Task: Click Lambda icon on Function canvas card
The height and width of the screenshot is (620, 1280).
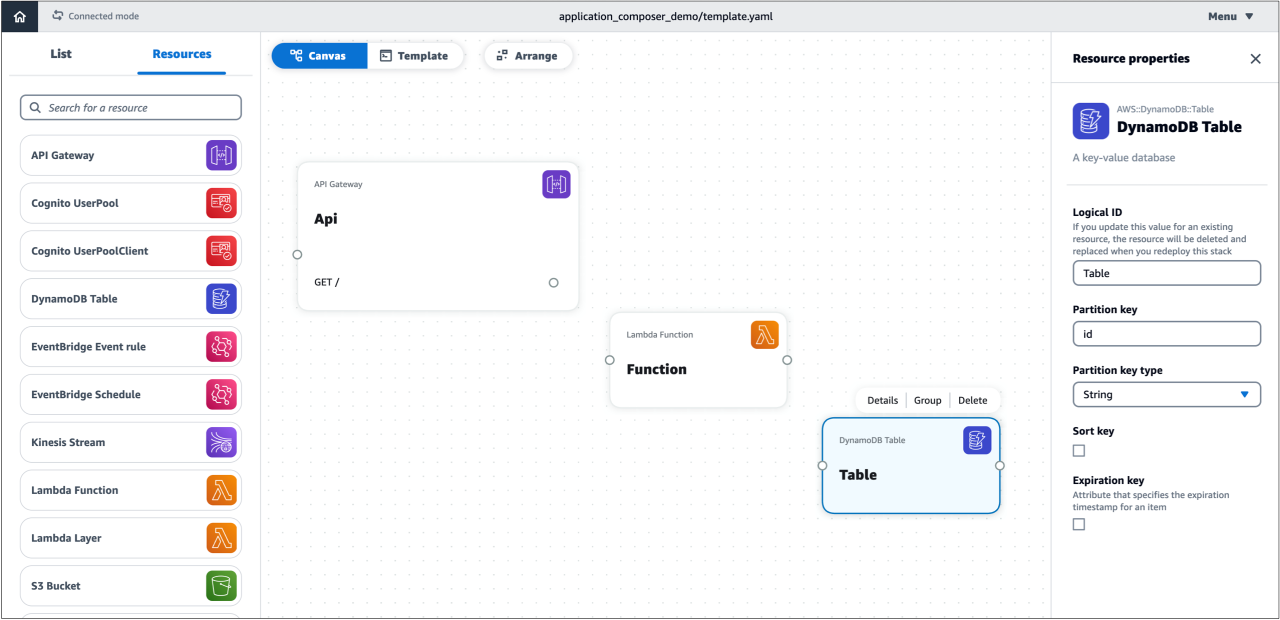Action: click(x=764, y=335)
